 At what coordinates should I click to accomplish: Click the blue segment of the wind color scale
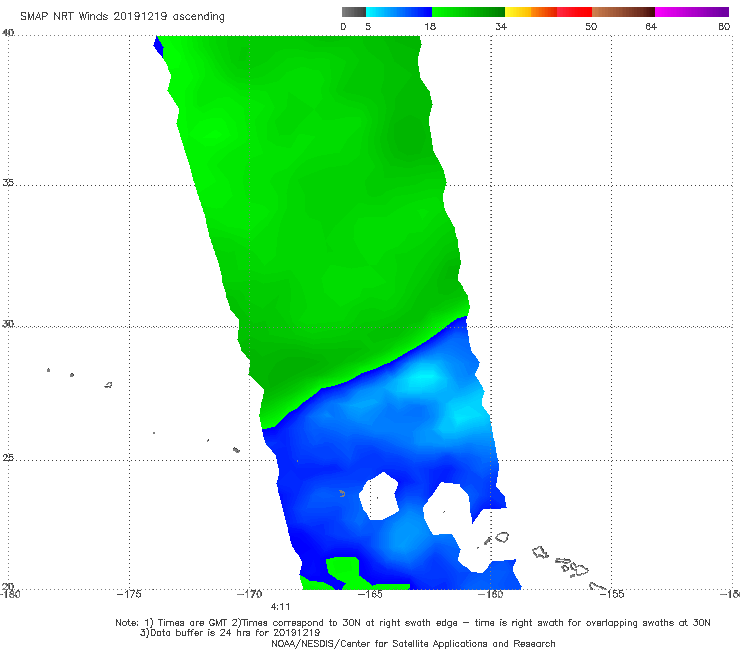pos(399,12)
